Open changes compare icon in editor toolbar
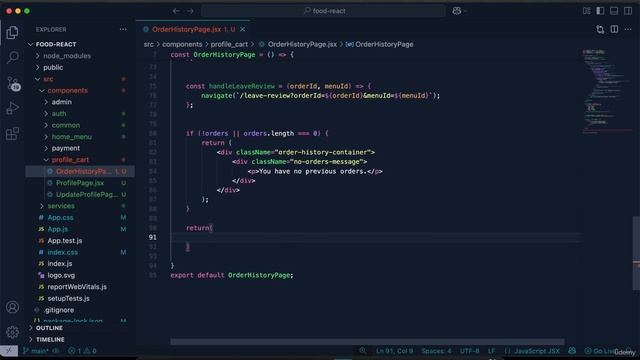This screenshot has width=640, height=360. 600,29
